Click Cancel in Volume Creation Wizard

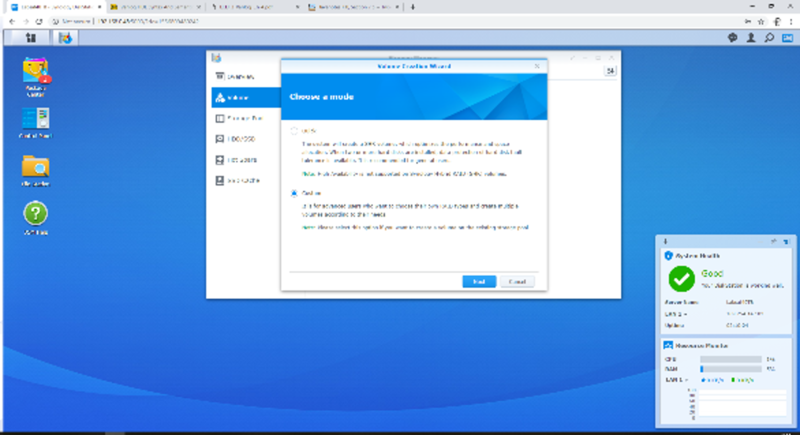pos(517,282)
